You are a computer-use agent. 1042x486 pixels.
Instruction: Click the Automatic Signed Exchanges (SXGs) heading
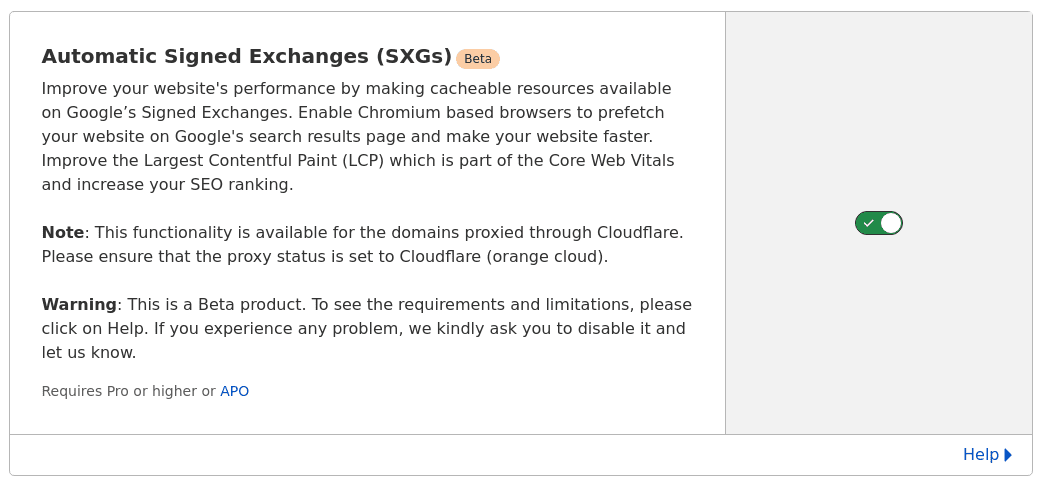click(246, 57)
